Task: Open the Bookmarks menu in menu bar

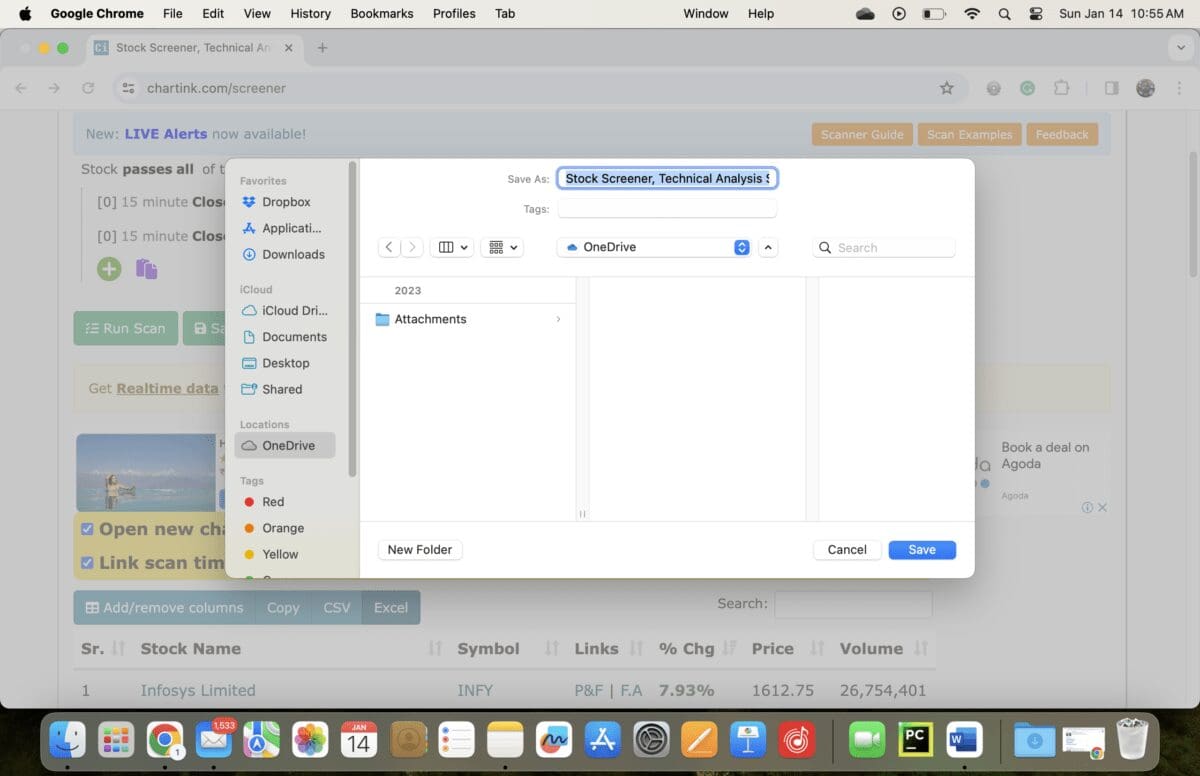Action: [x=381, y=13]
